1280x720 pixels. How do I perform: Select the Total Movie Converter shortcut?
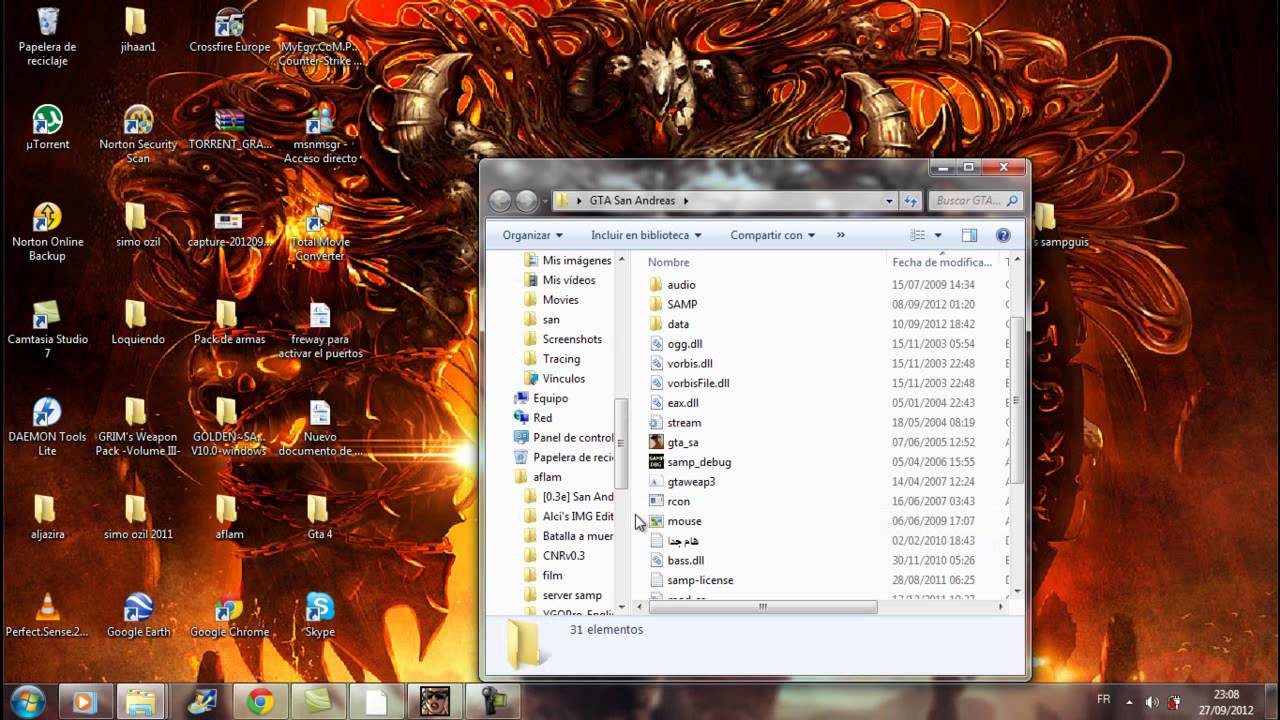[320, 232]
